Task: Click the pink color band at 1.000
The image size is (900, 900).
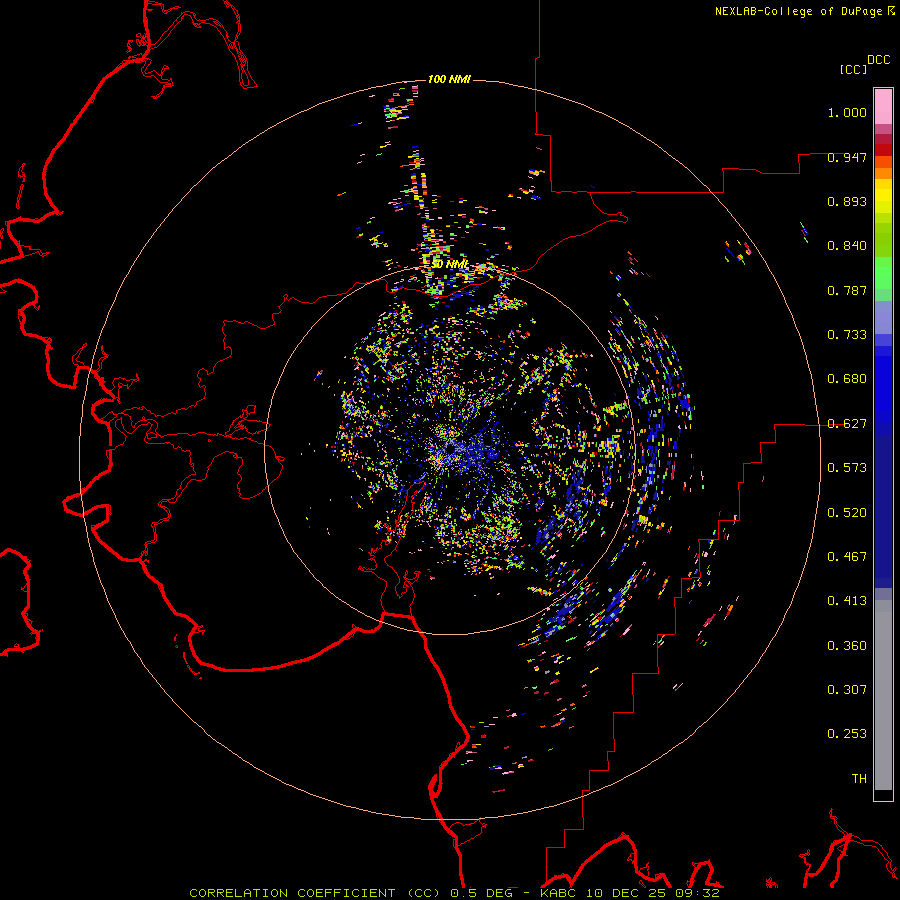Action: pyautogui.click(x=883, y=107)
